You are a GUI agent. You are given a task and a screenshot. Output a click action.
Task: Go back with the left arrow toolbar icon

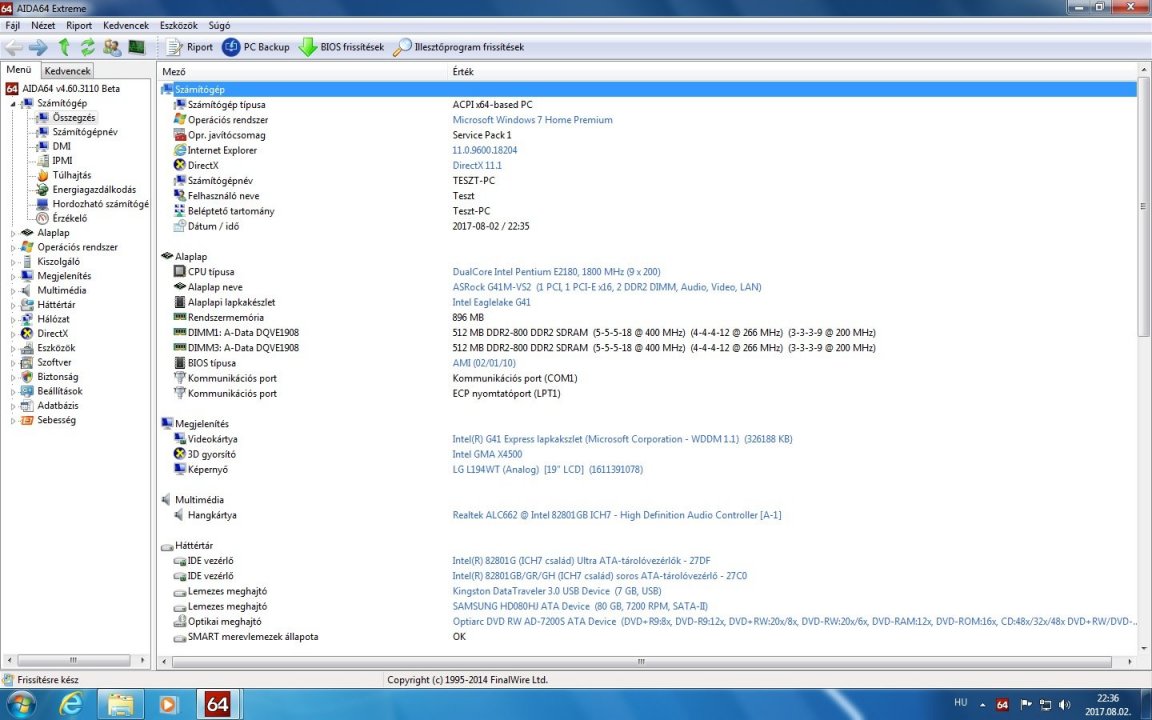pos(13,47)
